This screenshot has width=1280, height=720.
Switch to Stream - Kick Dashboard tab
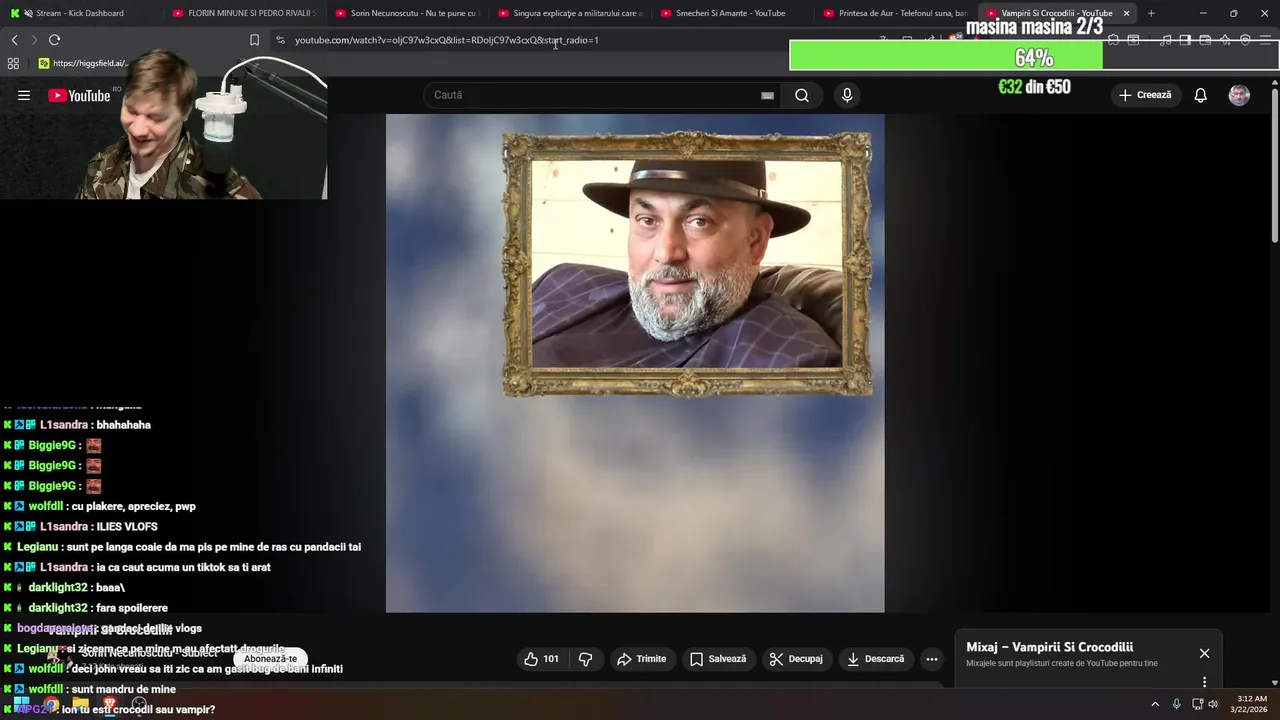(80, 13)
